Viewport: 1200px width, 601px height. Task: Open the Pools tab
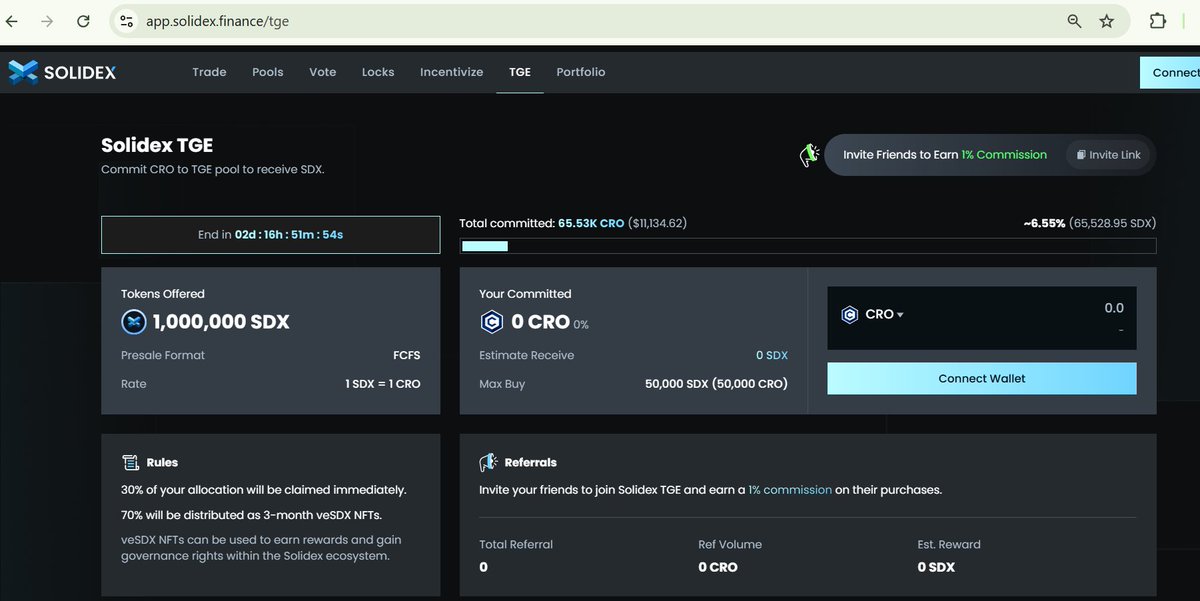point(268,72)
